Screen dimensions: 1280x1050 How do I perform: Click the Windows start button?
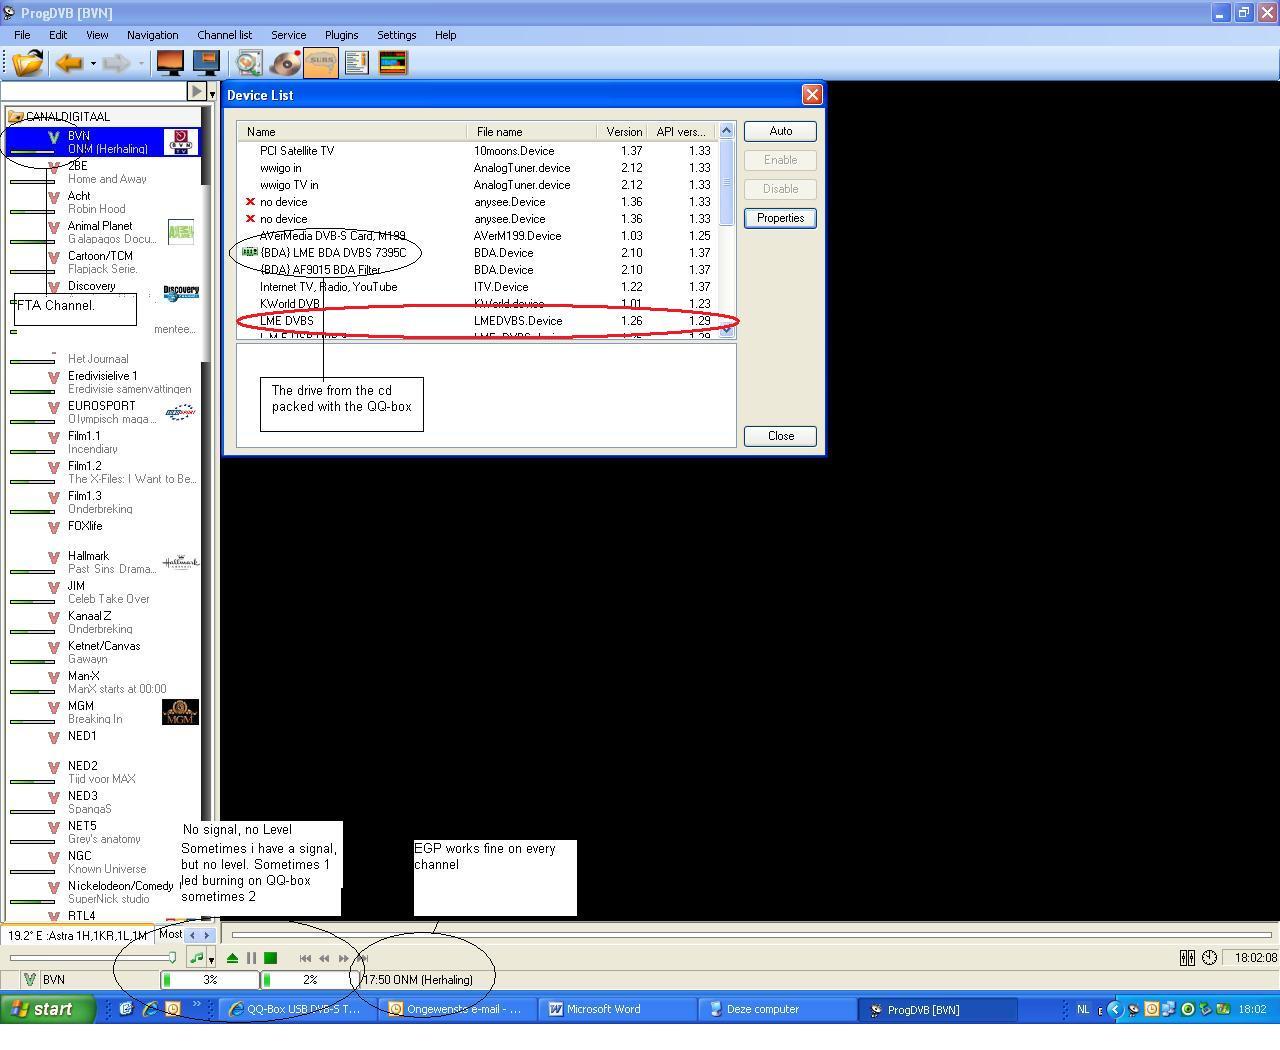point(47,1009)
